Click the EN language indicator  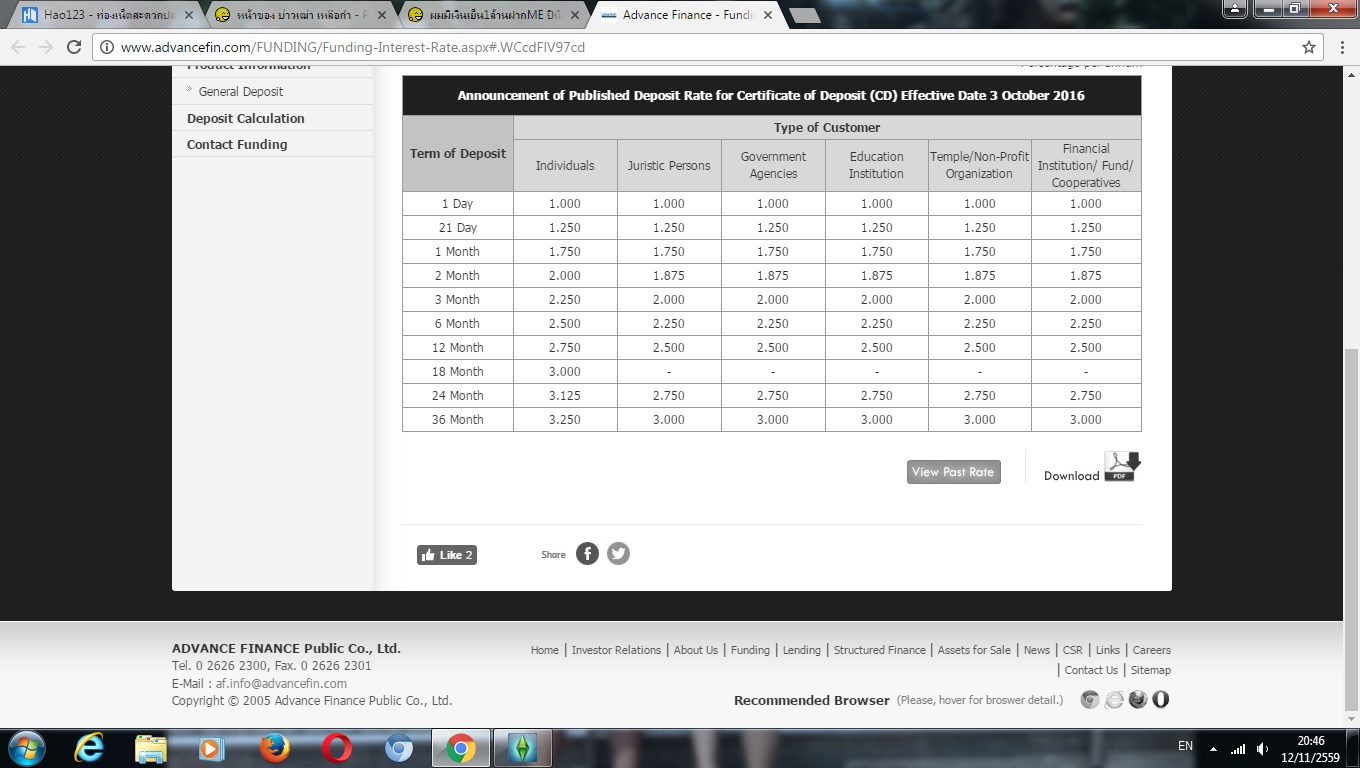tap(1185, 746)
